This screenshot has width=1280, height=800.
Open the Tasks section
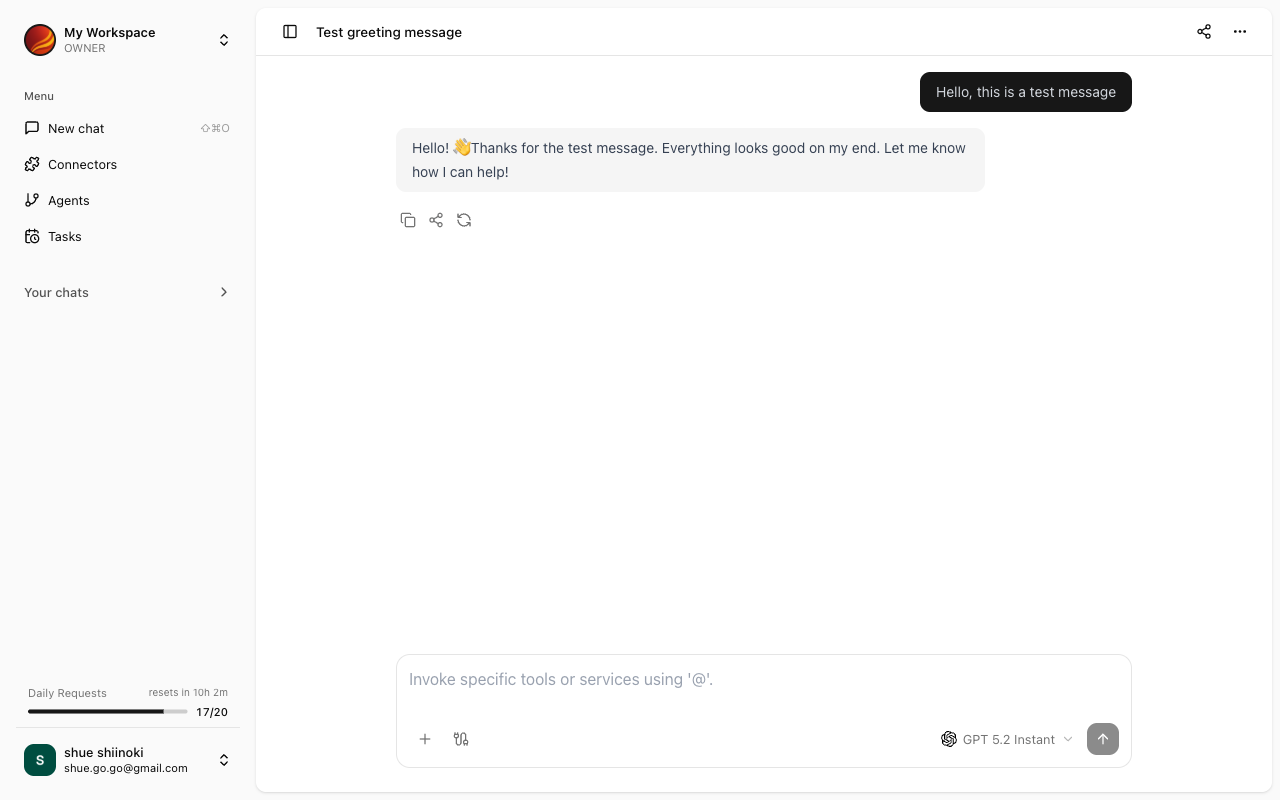[x=64, y=236]
